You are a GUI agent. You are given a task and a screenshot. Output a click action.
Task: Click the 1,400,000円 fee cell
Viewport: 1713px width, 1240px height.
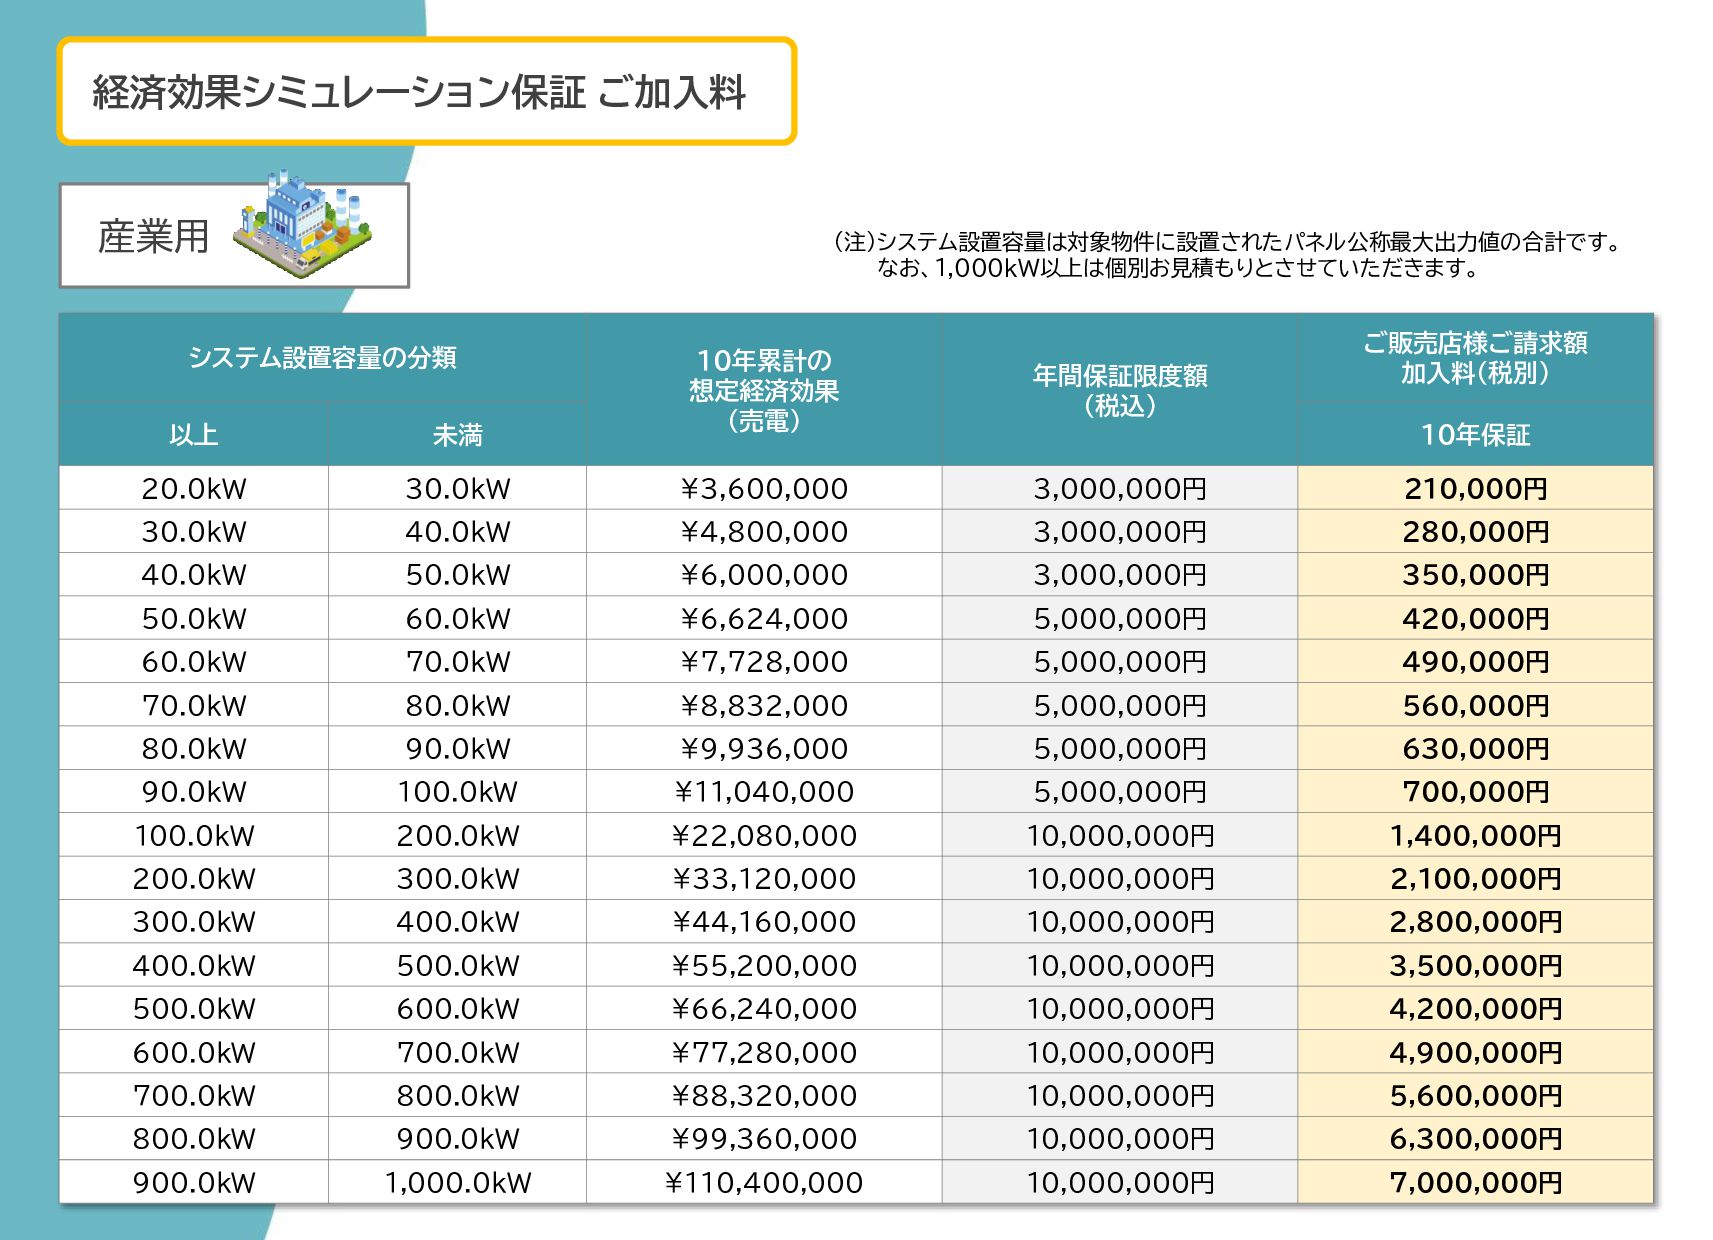tap(1475, 835)
